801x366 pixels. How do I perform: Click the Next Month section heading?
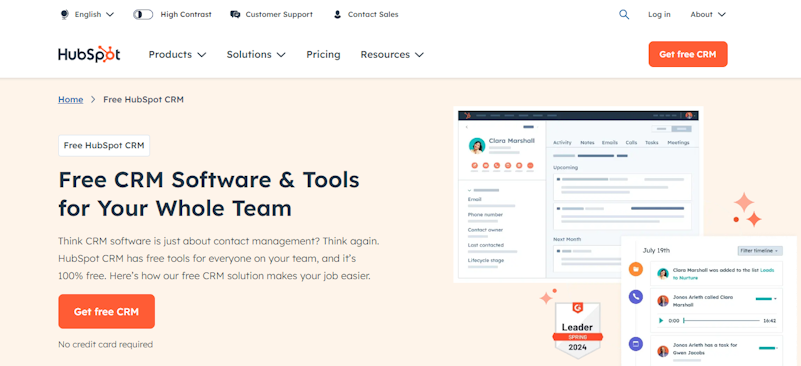click(567, 239)
